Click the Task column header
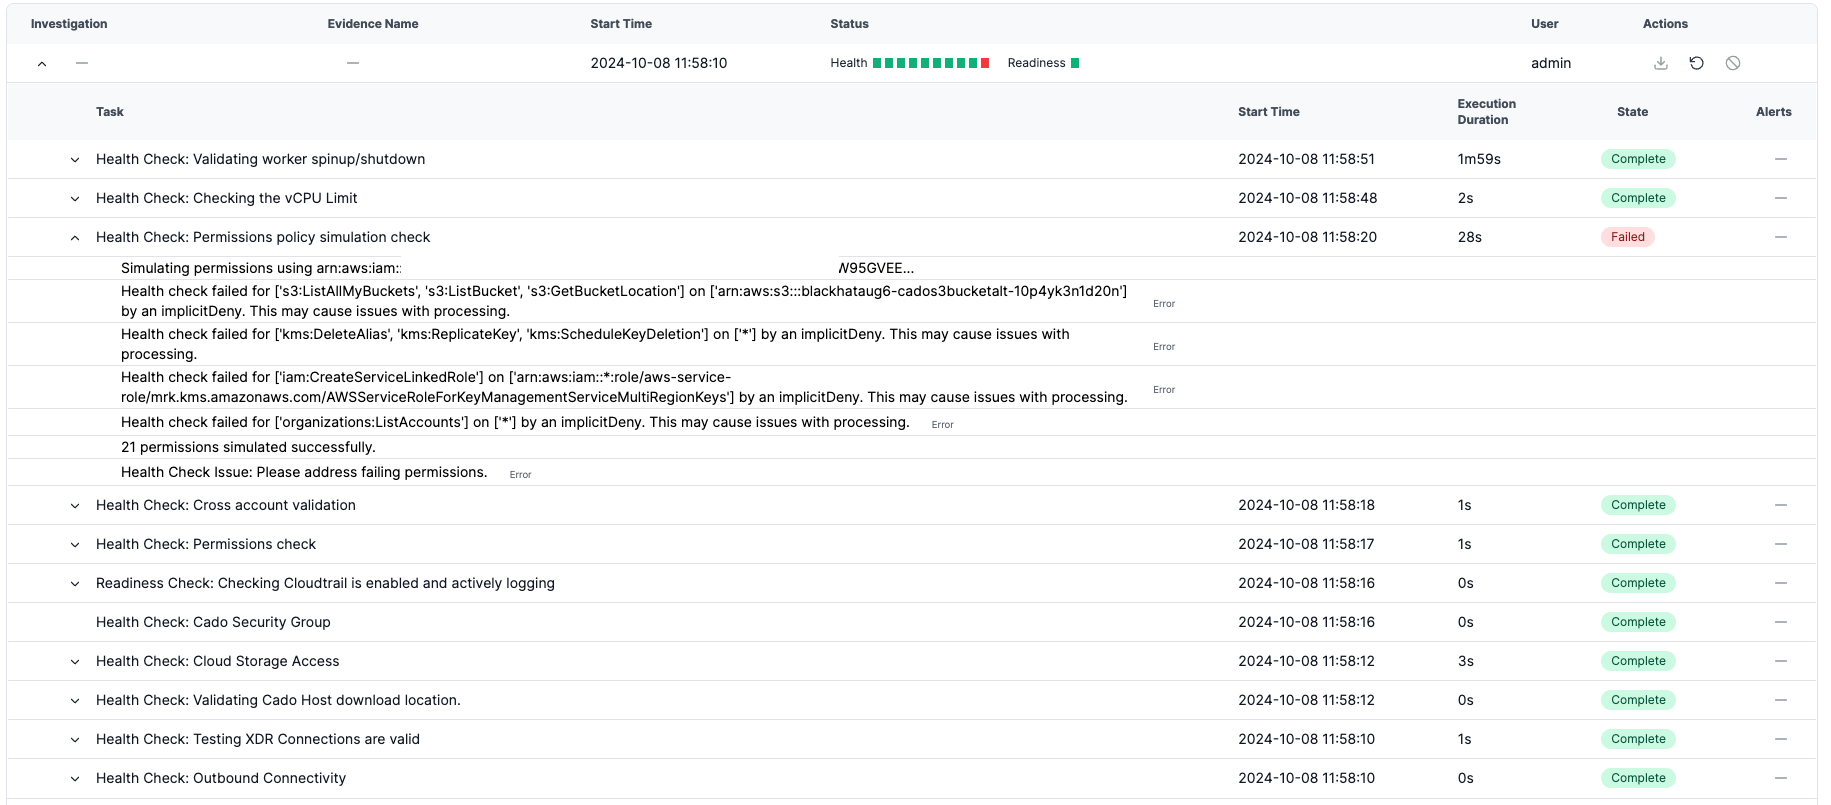Viewport: 1831px width, 805px height. pyautogui.click(x=110, y=112)
